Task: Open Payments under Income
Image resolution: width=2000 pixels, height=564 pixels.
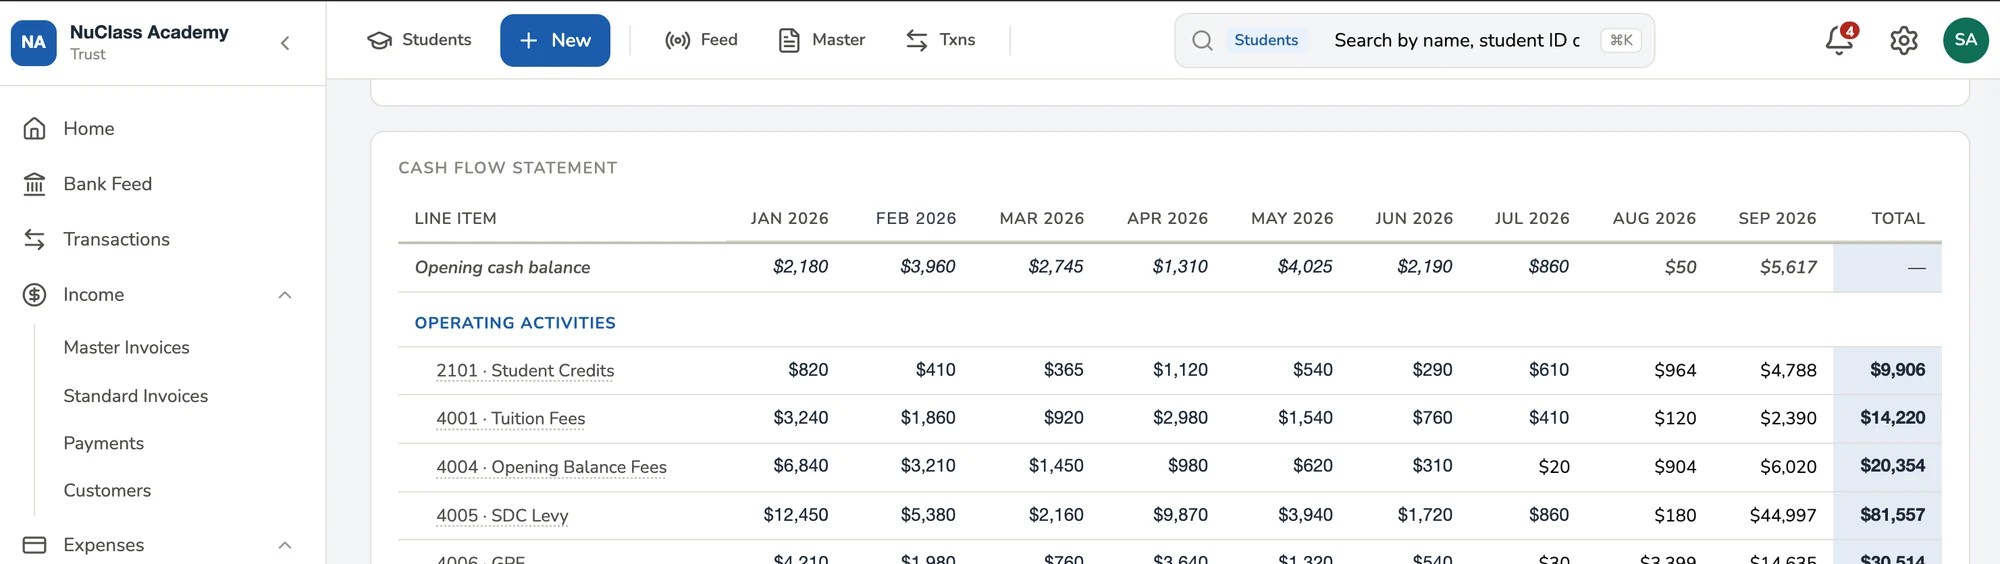Action: point(104,443)
